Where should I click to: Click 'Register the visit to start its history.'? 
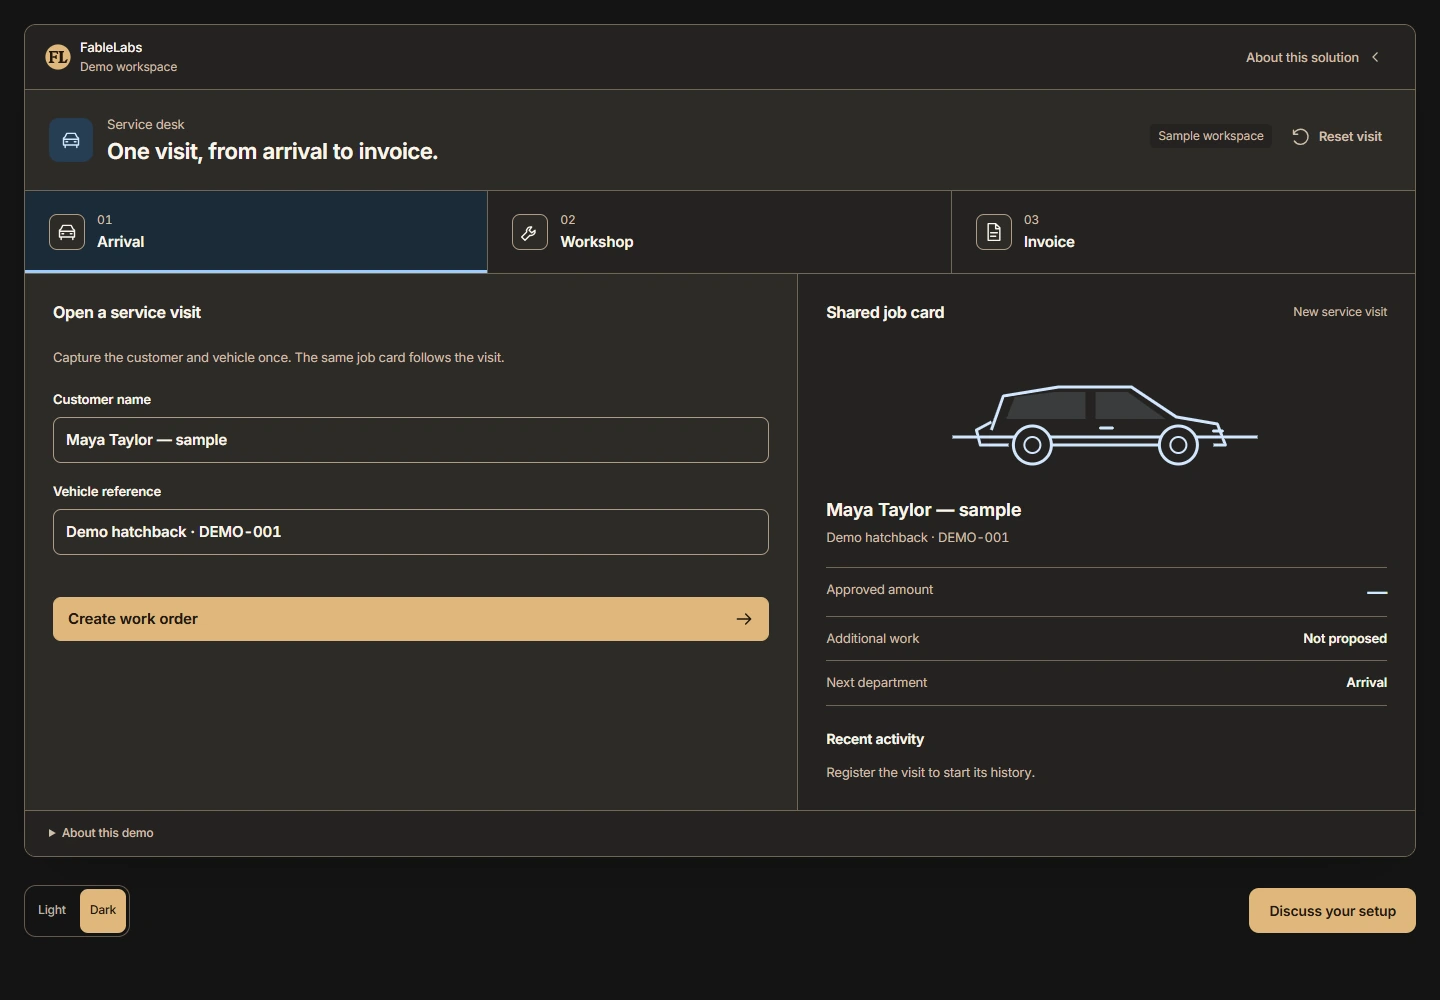[x=930, y=773]
